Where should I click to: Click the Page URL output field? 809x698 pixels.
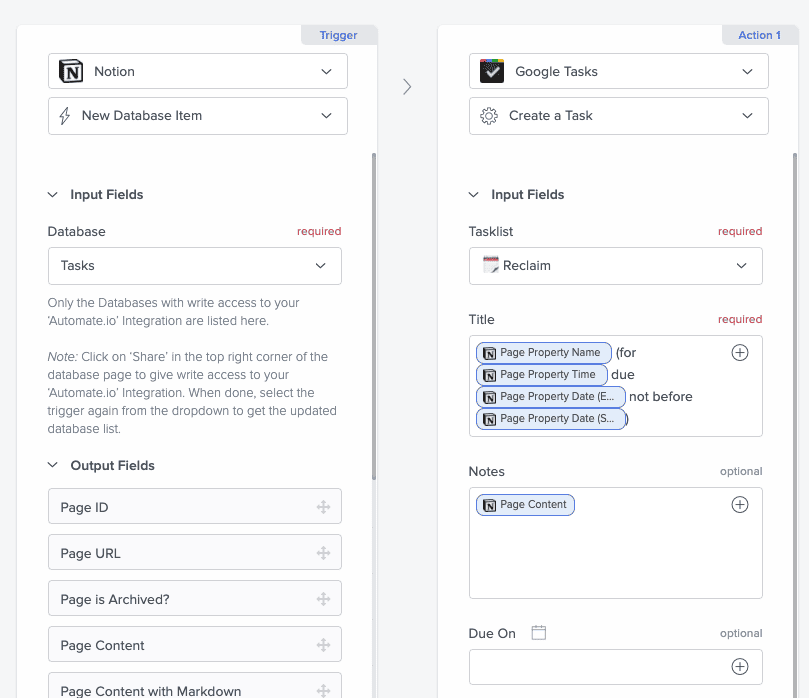pyautogui.click(x=195, y=553)
